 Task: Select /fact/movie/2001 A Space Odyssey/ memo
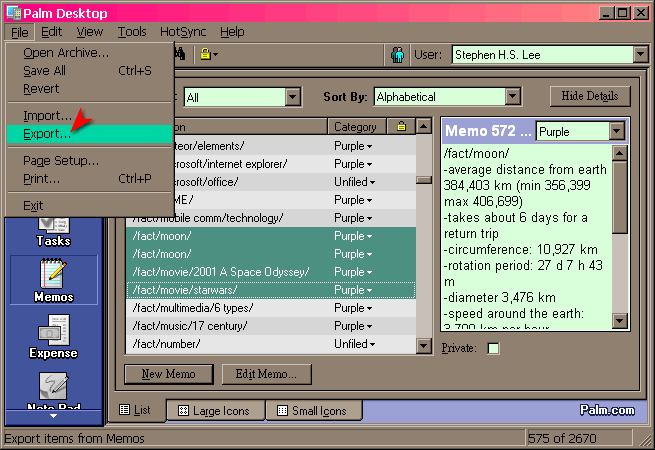(x=271, y=272)
